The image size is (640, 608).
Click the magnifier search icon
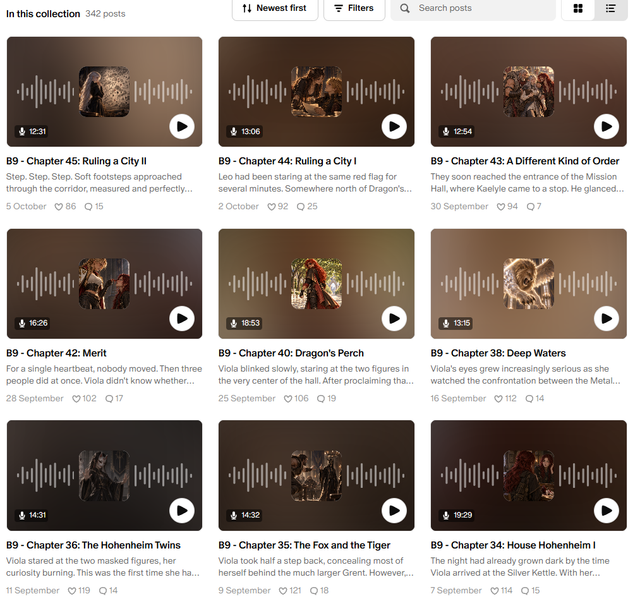[404, 8]
